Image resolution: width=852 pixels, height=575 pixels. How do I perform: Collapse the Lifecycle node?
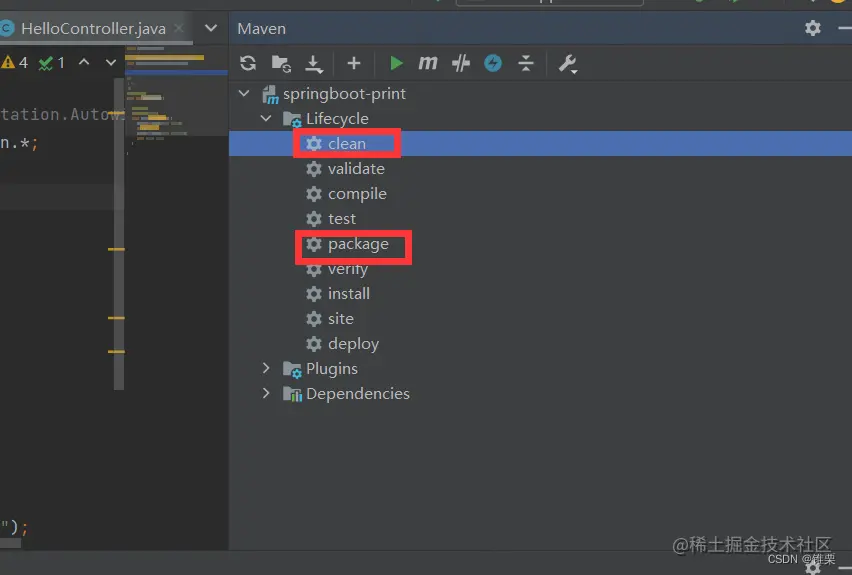[x=266, y=118]
